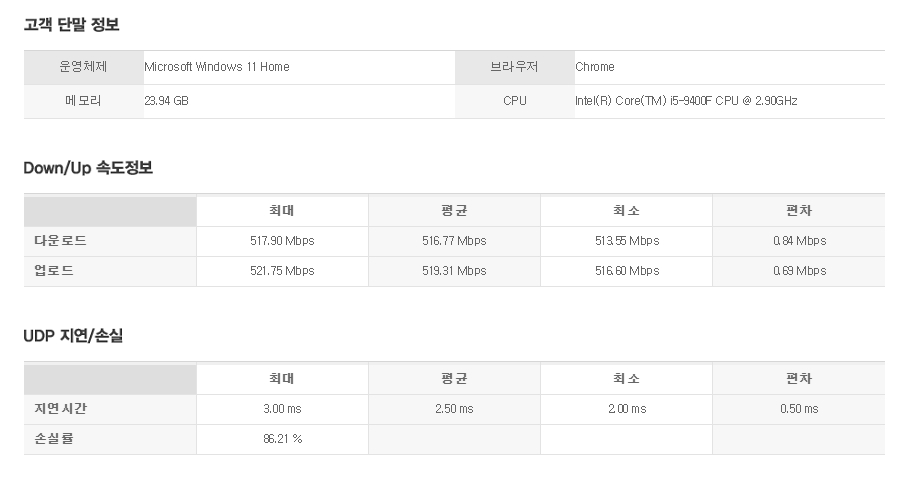Select the 519.31 Mbps upload average
This screenshot has width=897, height=489.
click(454, 271)
